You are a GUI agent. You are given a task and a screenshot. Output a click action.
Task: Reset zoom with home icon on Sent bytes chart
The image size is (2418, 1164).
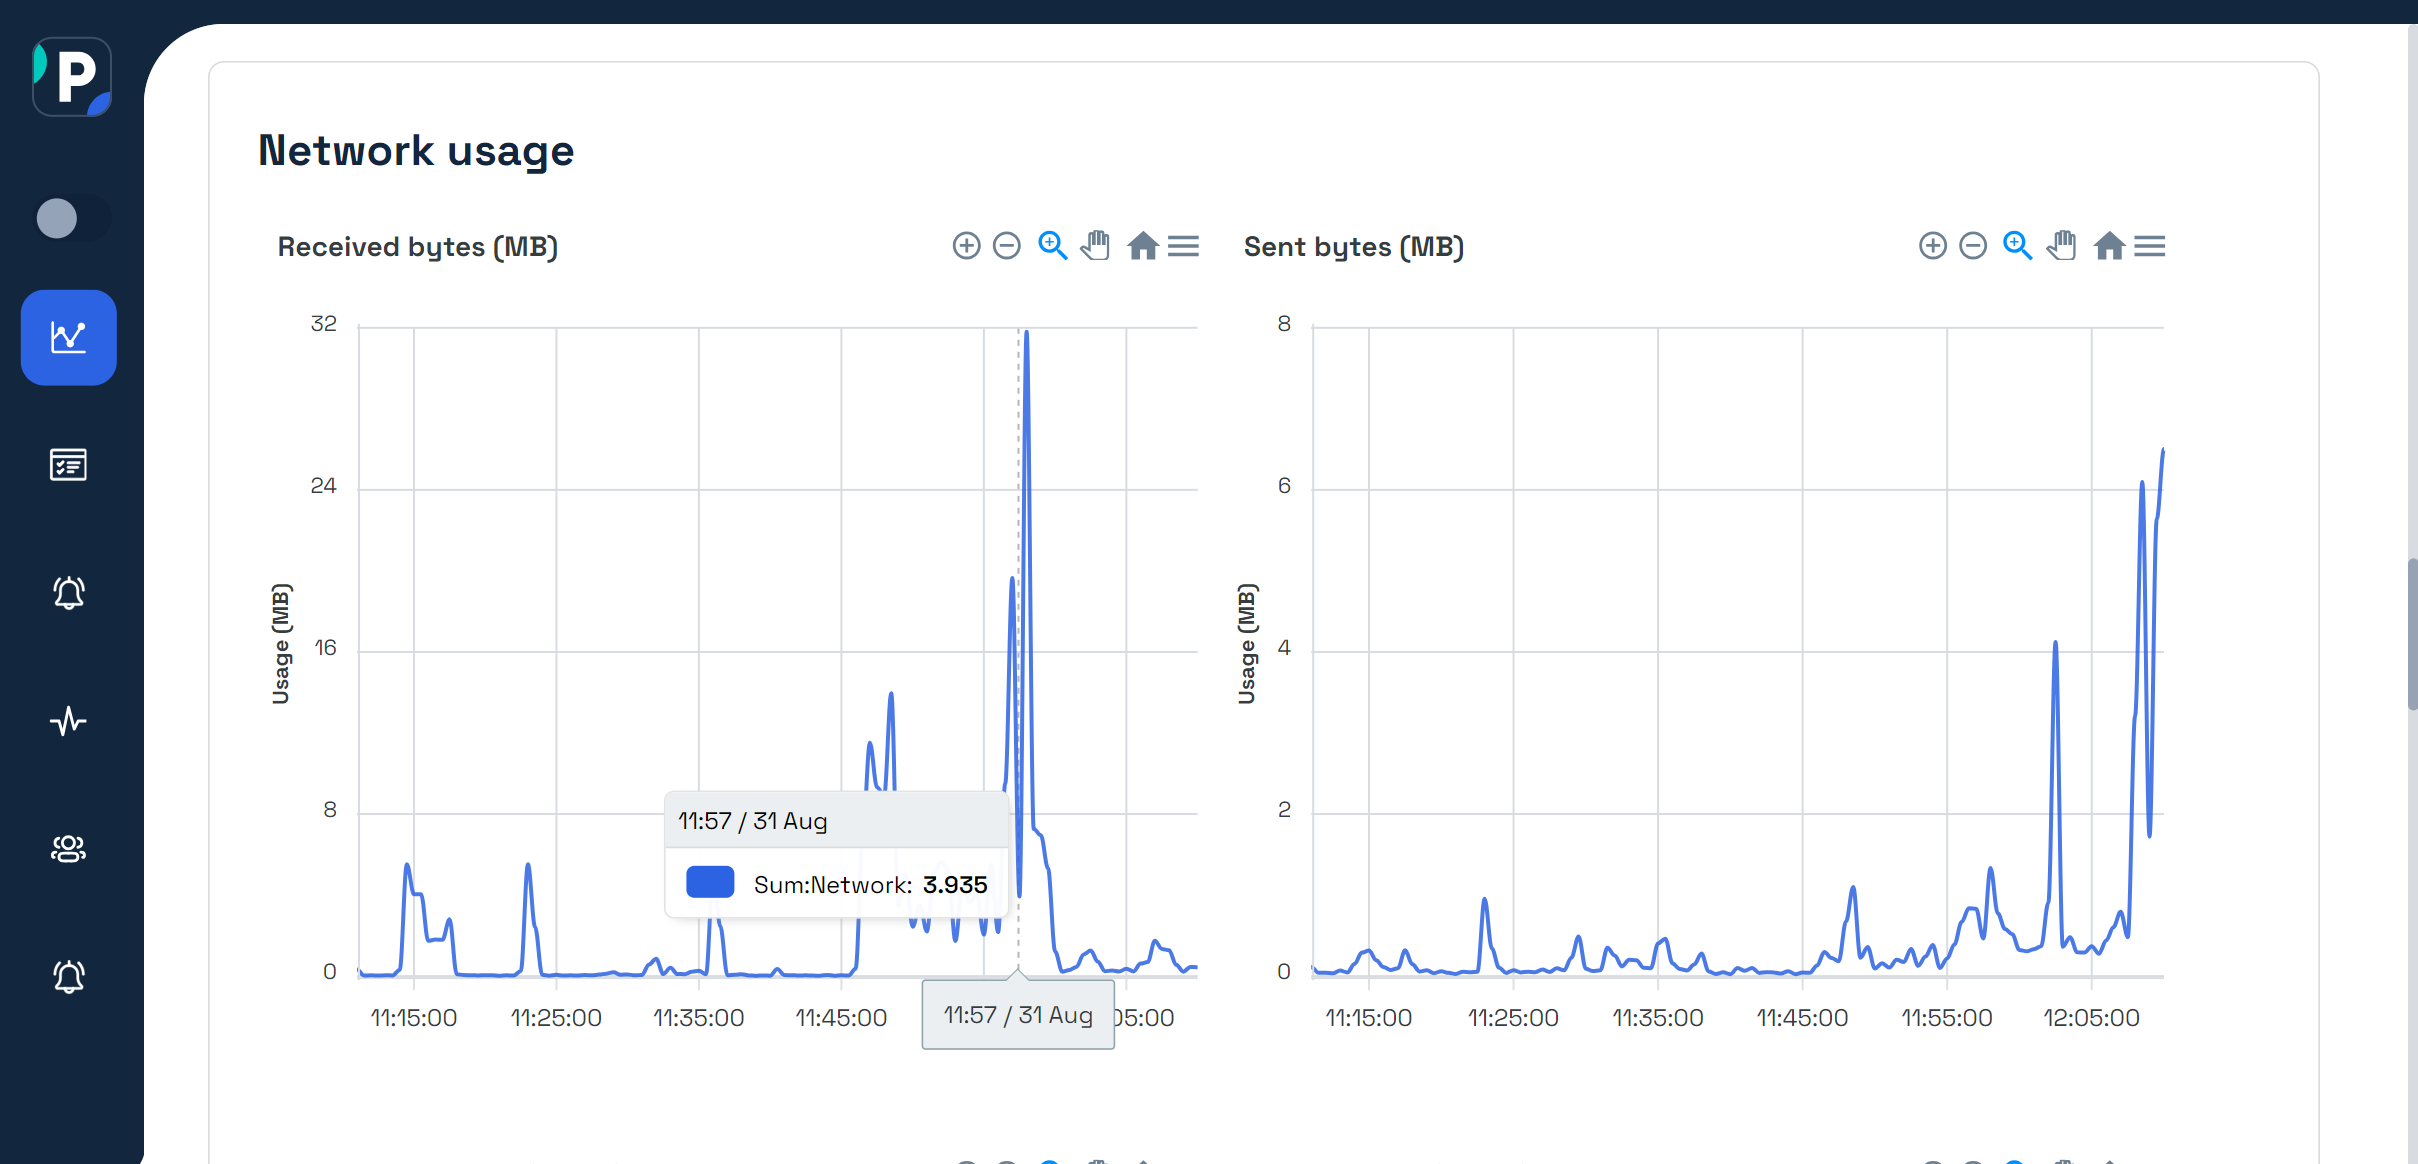tap(2109, 246)
